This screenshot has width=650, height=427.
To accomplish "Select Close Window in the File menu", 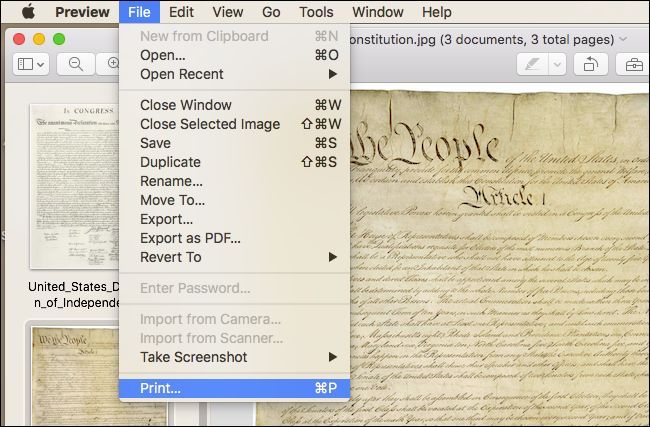I will click(x=234, y=105).
